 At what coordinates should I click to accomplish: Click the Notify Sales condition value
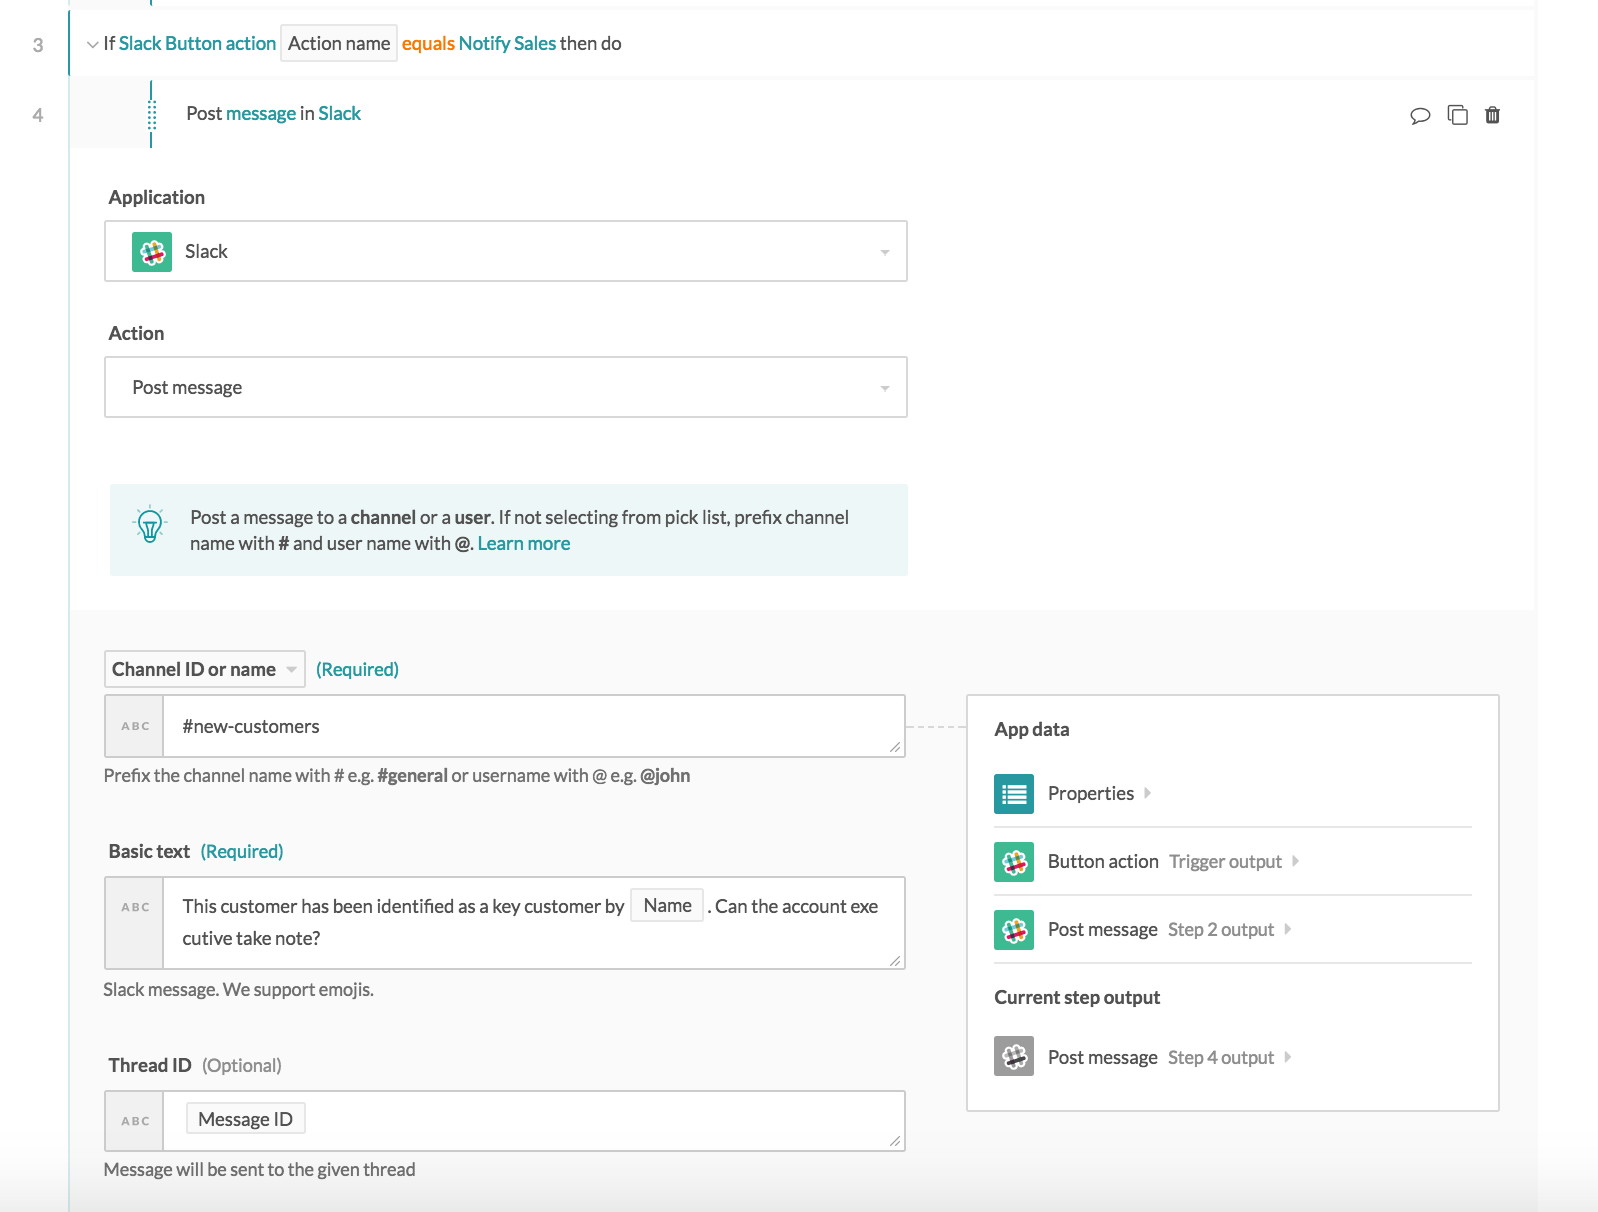(x=507, y=44)
